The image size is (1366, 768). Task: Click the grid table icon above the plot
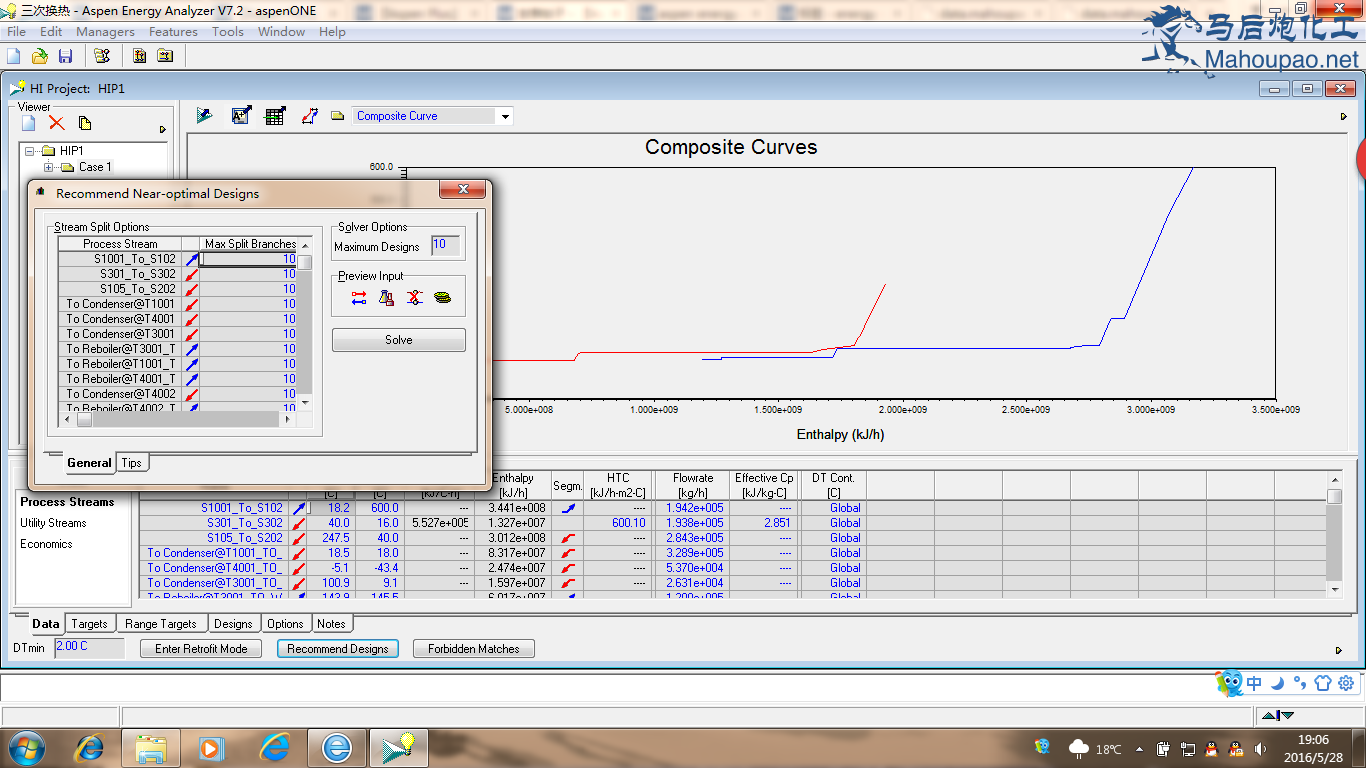275,116
